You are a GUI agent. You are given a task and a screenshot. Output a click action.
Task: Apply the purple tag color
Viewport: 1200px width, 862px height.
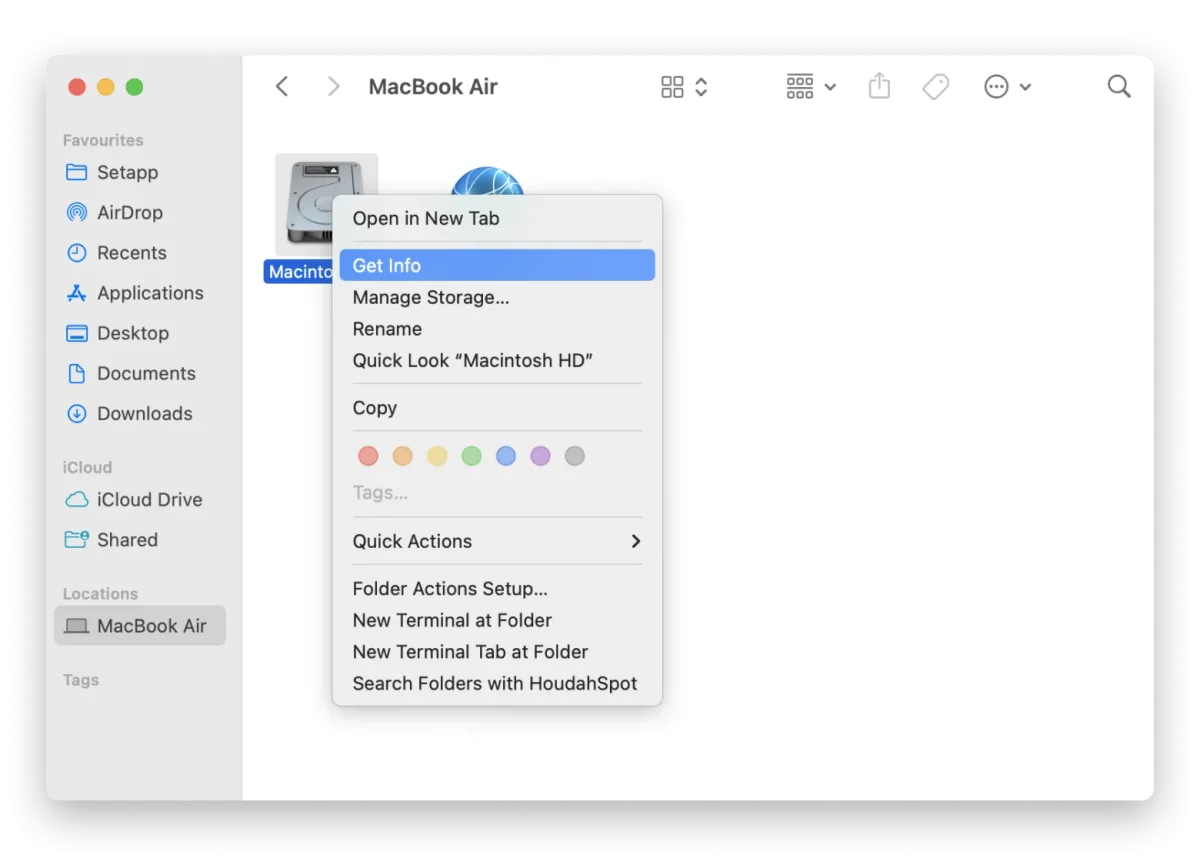[540, 456]
